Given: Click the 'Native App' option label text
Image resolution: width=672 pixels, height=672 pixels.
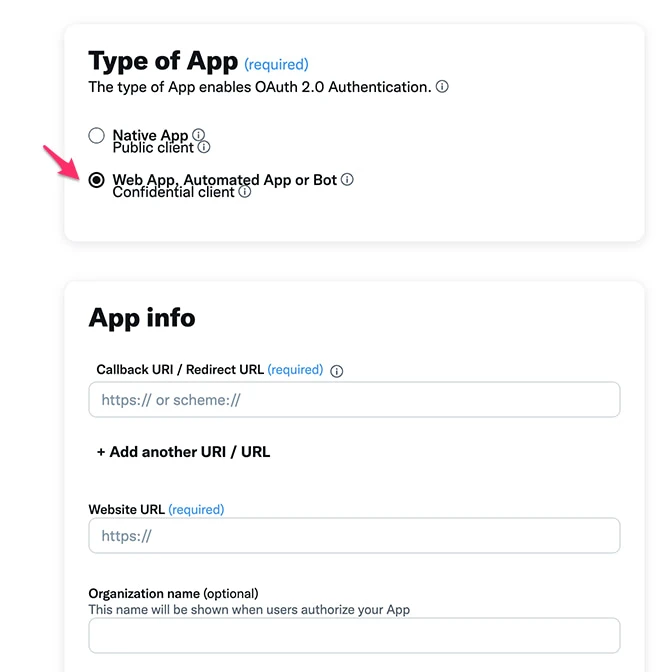Looking at the screenshot, I should coord(150,135).
